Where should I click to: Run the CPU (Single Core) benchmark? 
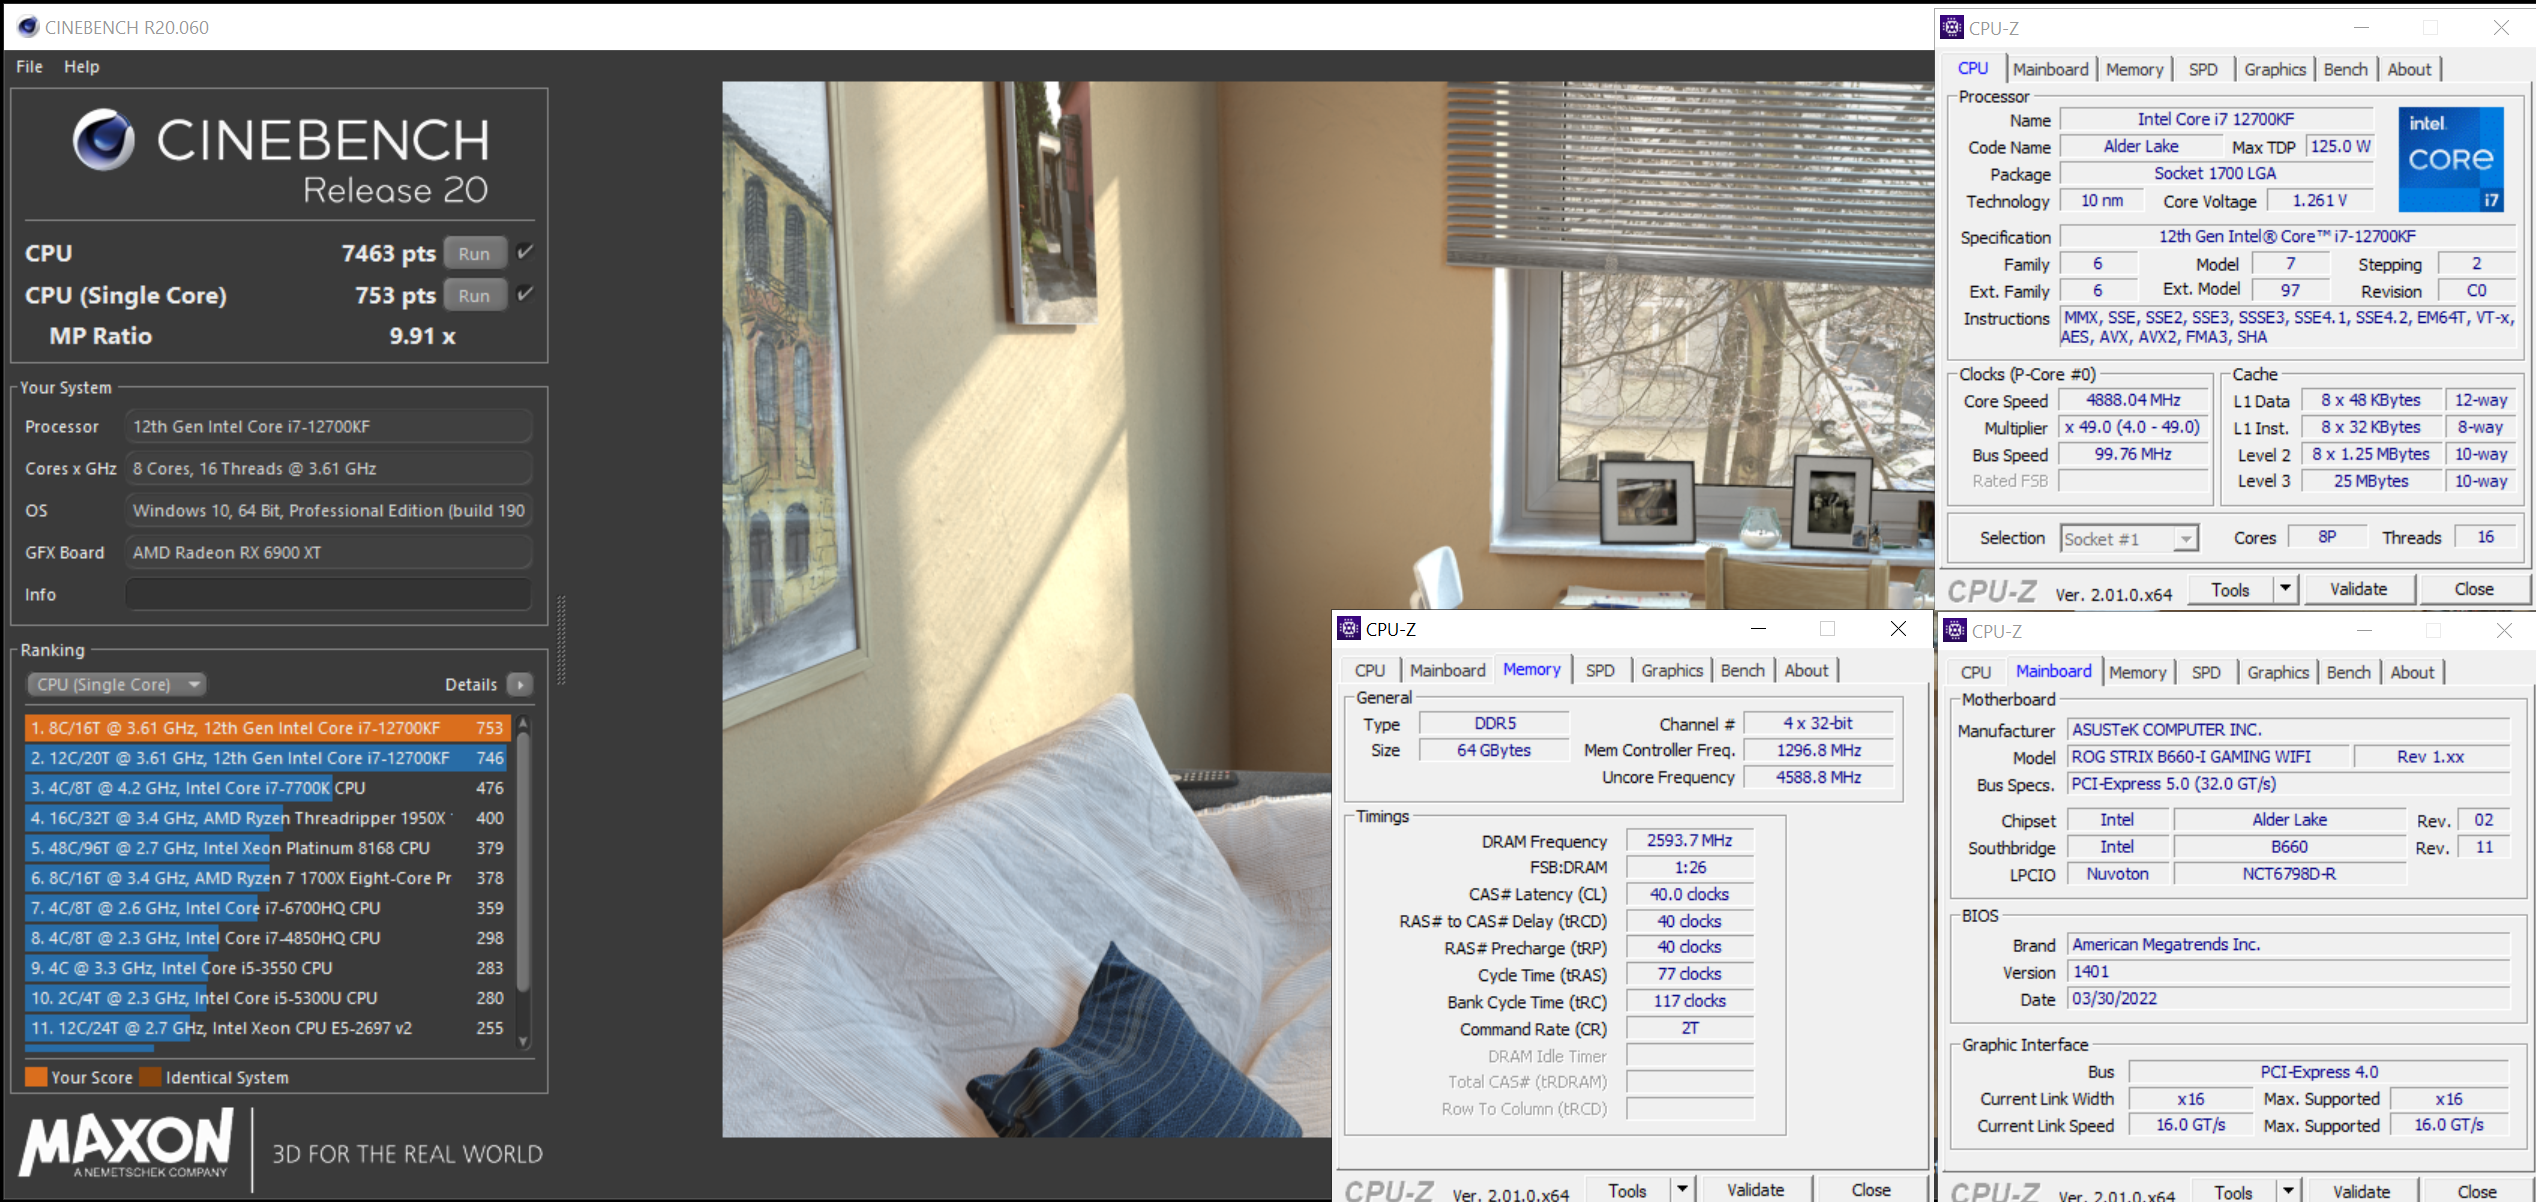[x=474, y=296]
